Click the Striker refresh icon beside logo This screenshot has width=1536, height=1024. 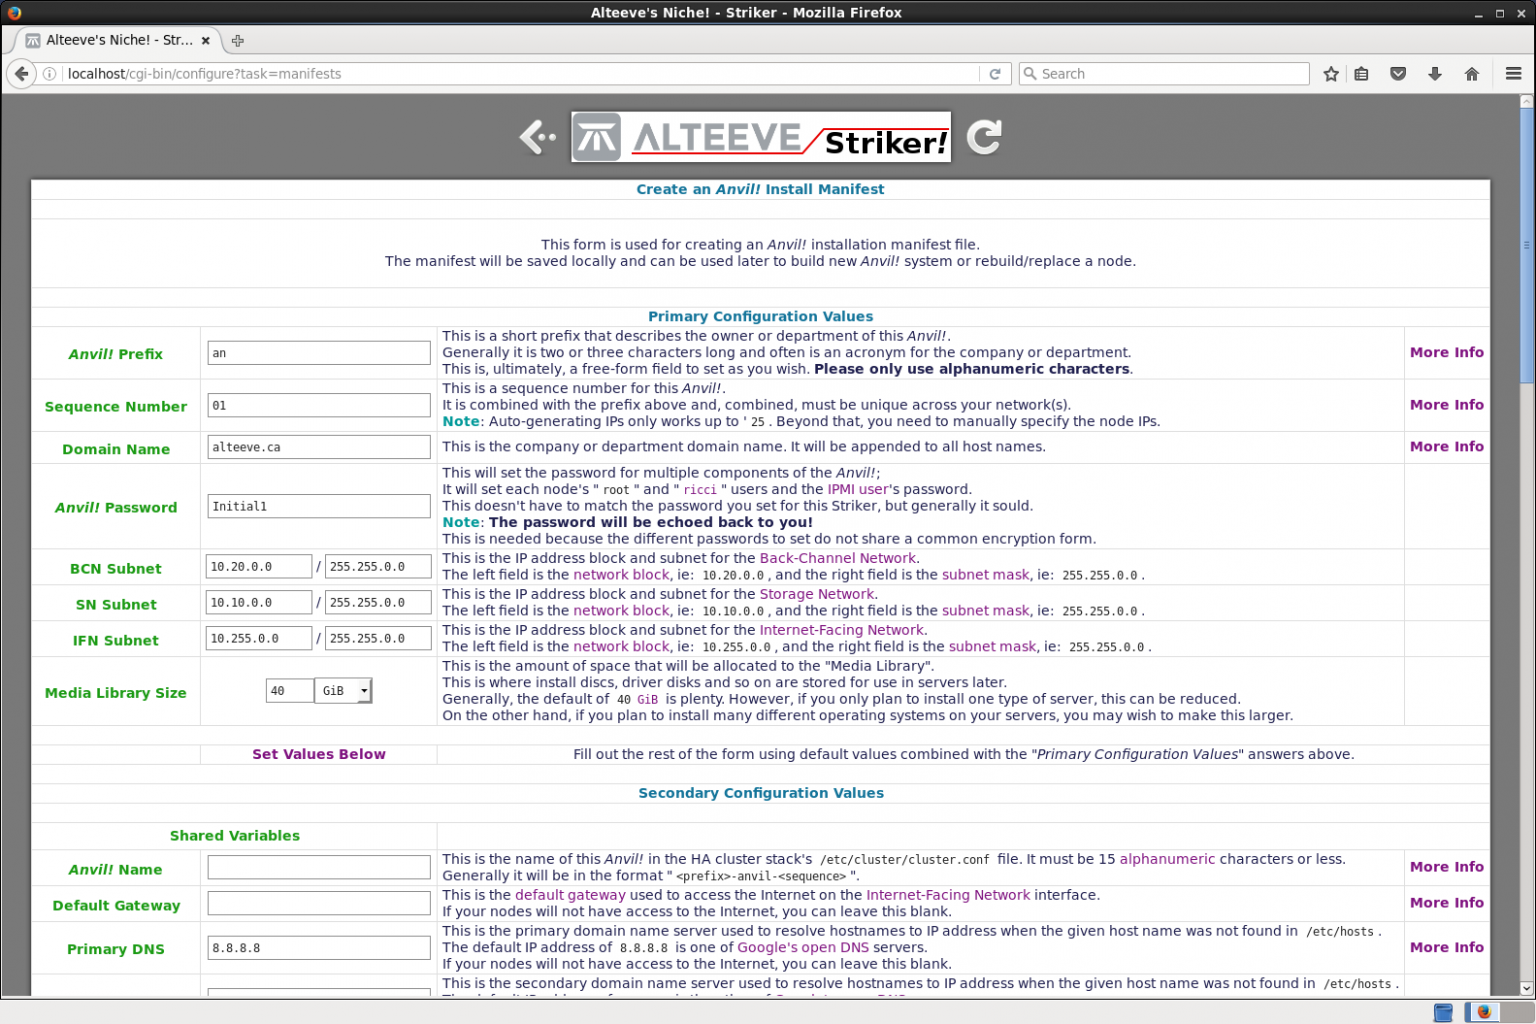pos(984,137)
